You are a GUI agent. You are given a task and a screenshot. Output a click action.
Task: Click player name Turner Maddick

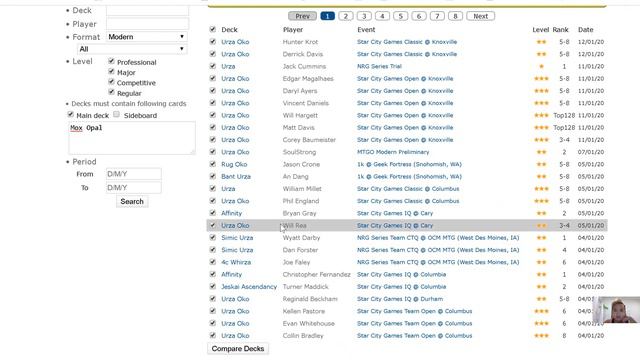click(305, 287)
